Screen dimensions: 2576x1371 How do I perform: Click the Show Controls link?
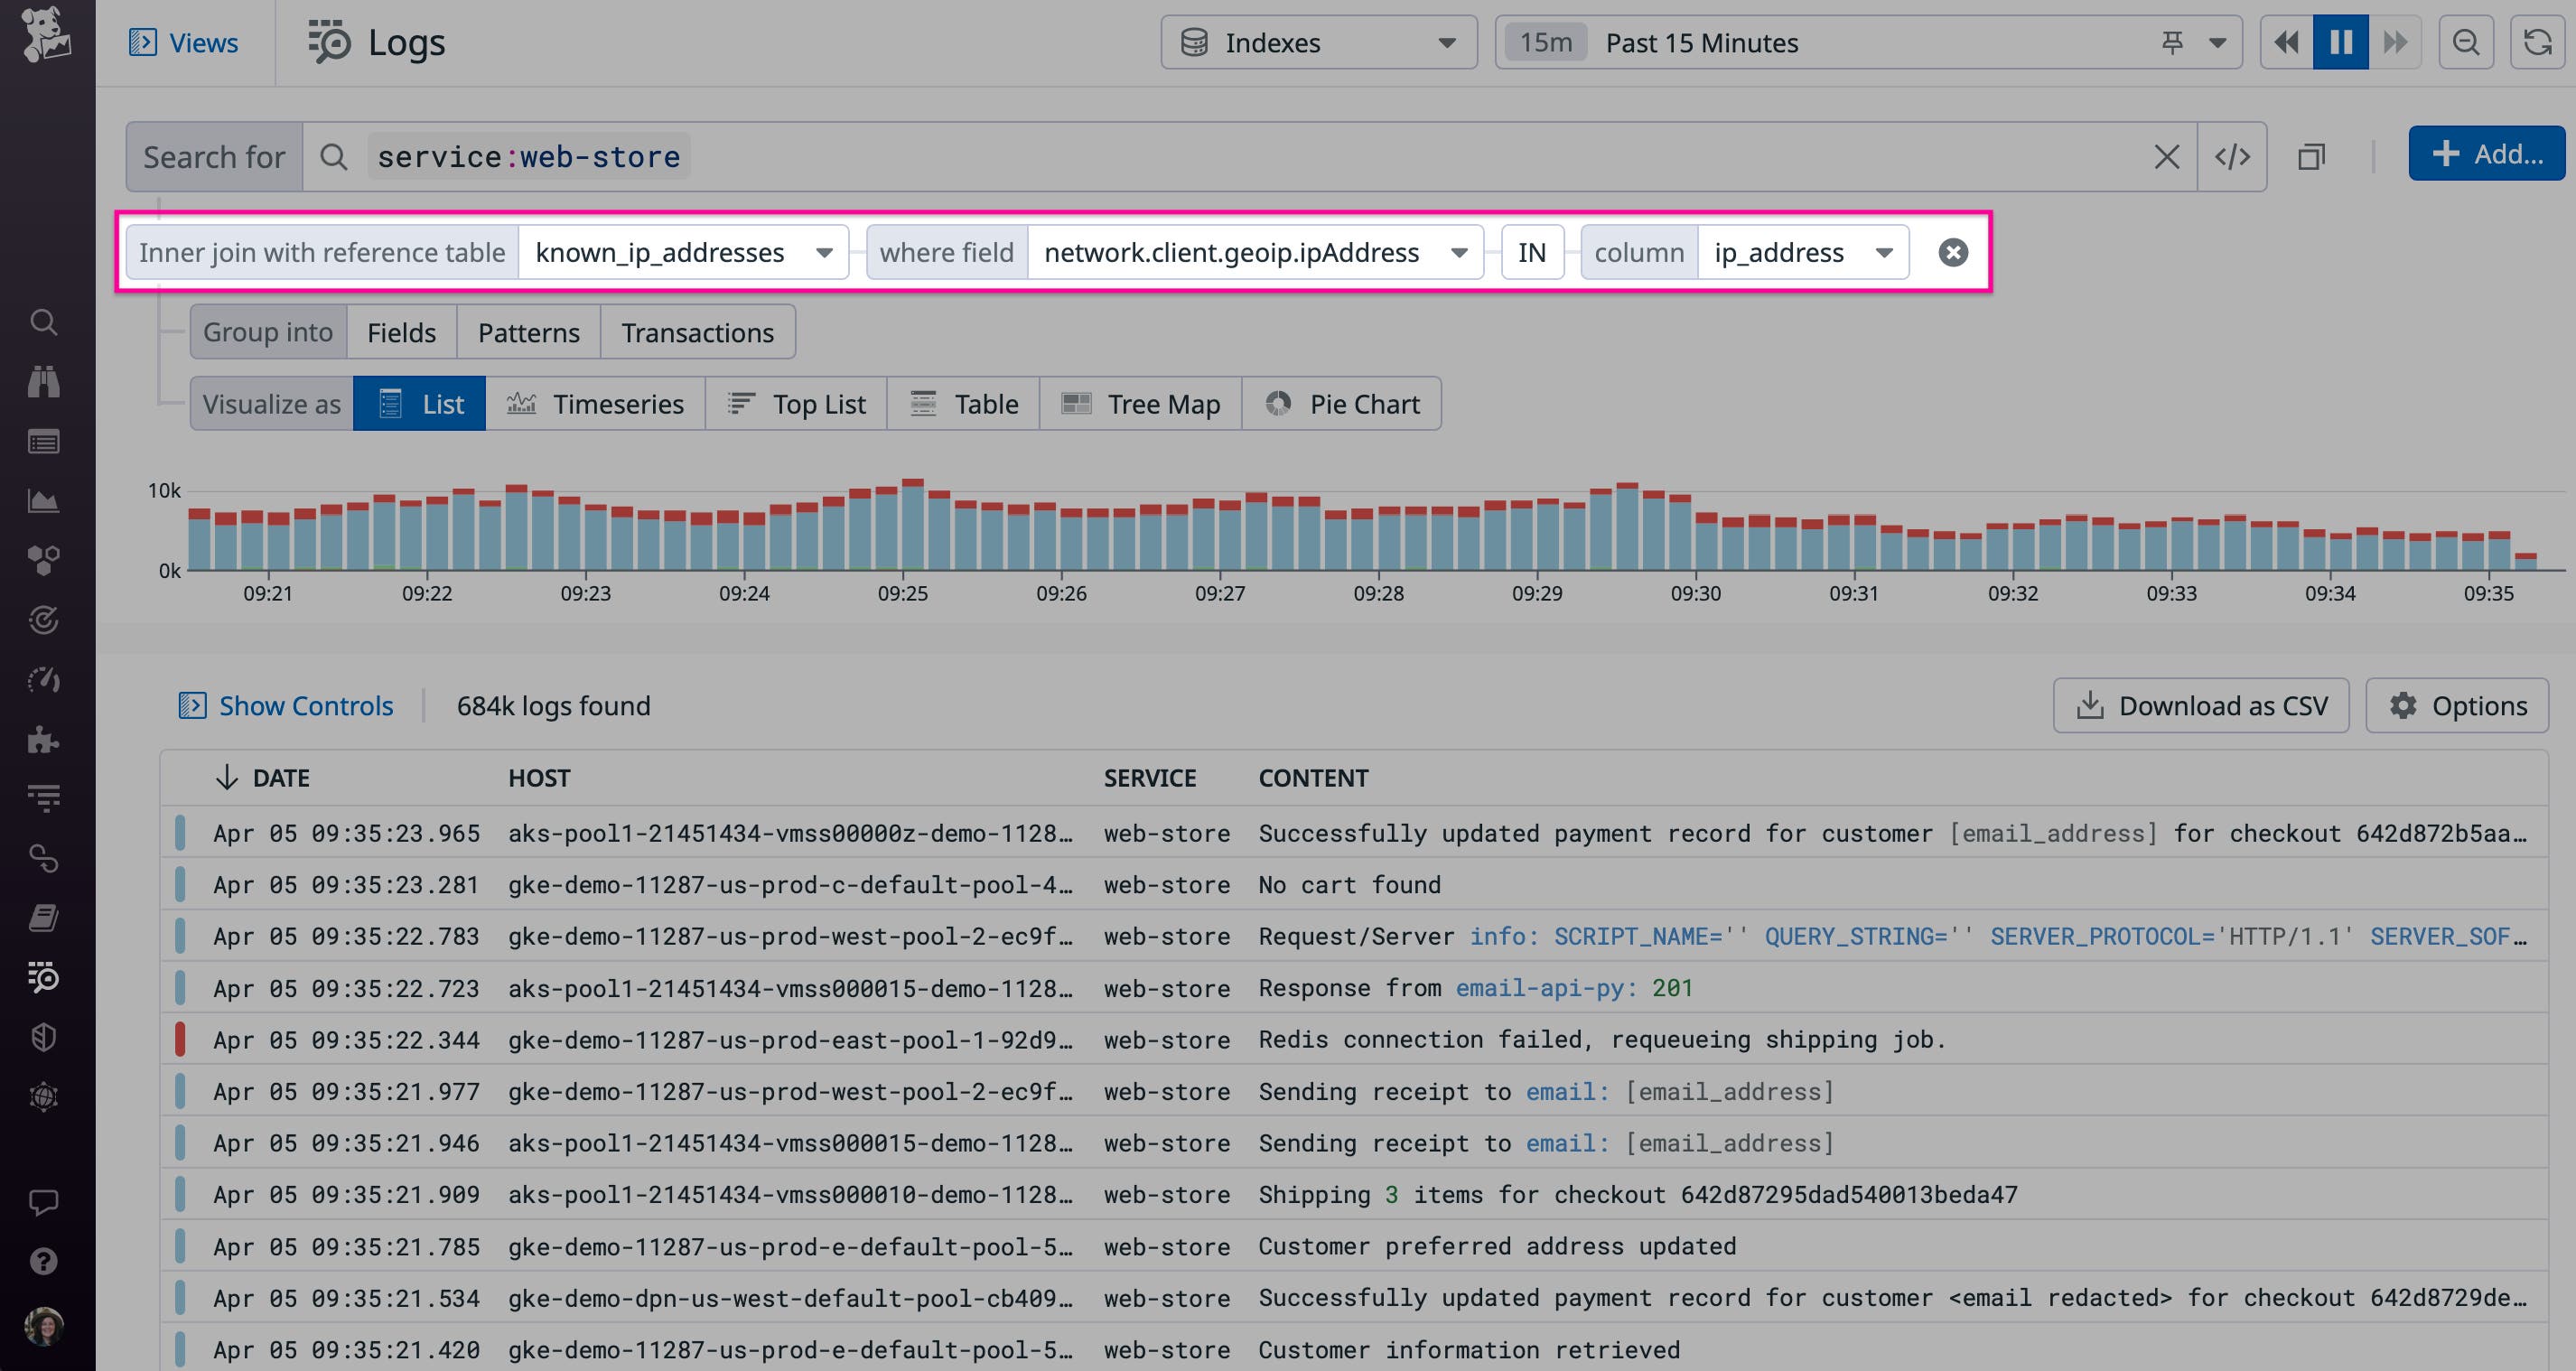pyautogui.click(x=306, y=705)
